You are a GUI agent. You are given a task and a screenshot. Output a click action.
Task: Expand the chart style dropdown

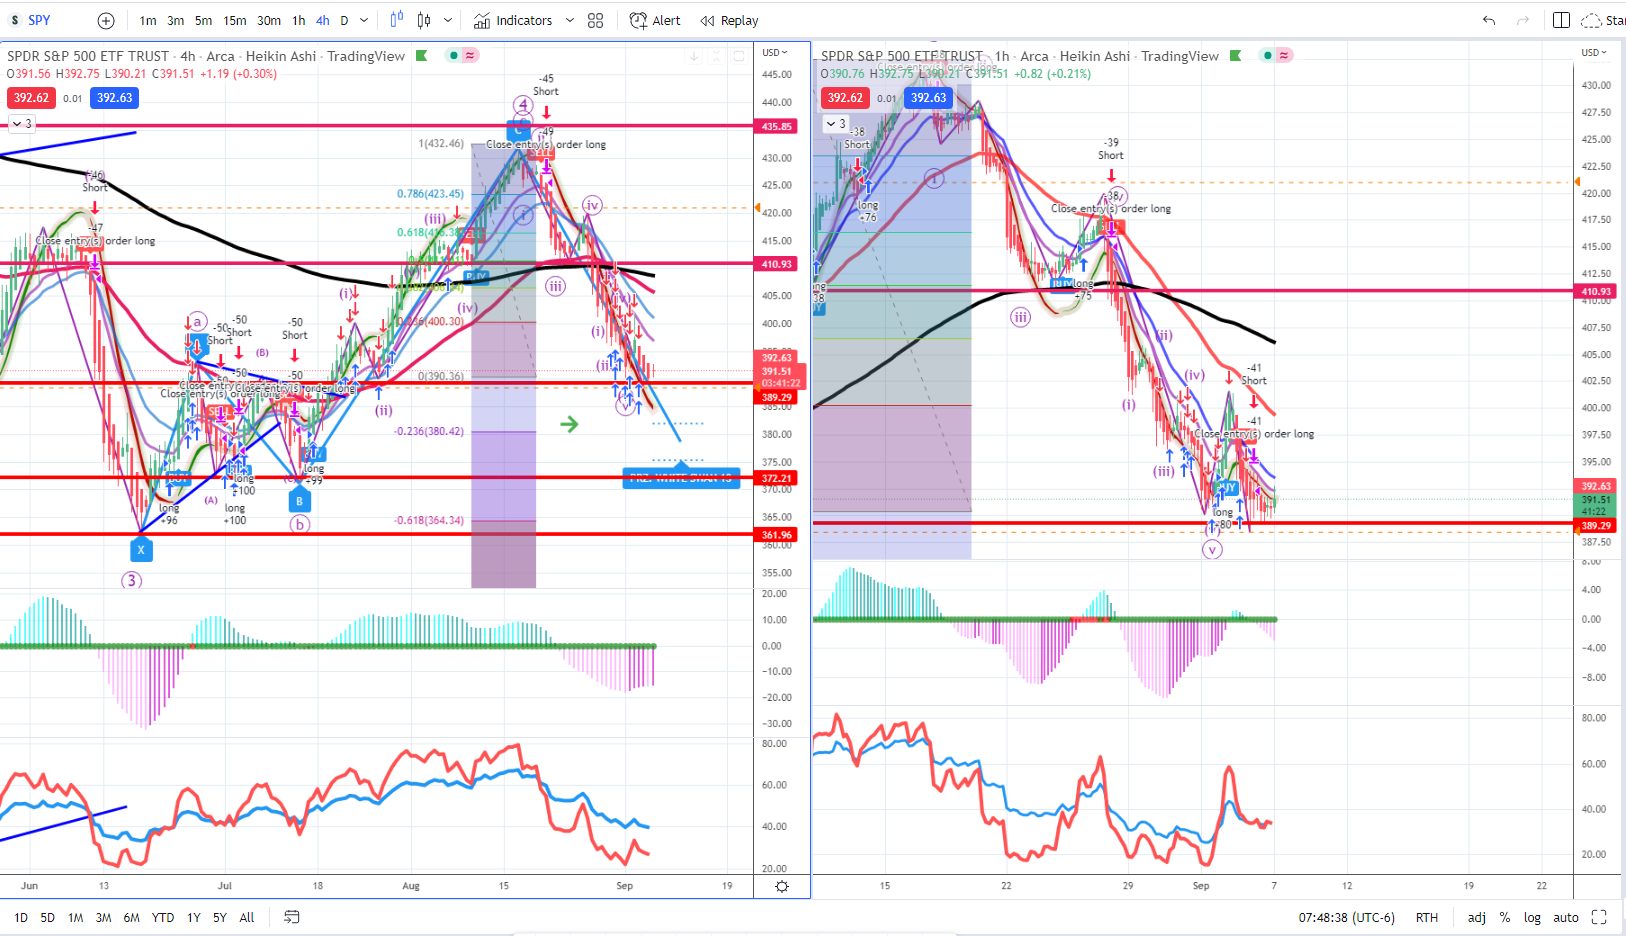448,20
